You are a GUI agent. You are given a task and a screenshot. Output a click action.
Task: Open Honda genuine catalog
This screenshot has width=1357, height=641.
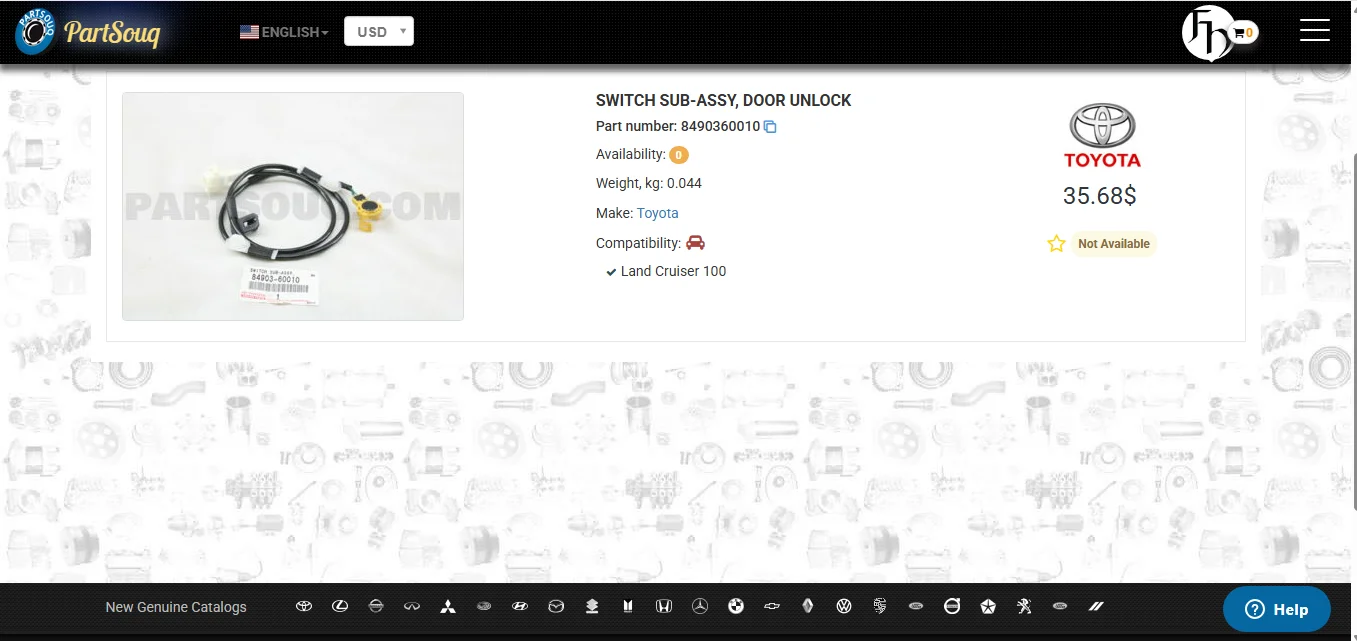664,606
